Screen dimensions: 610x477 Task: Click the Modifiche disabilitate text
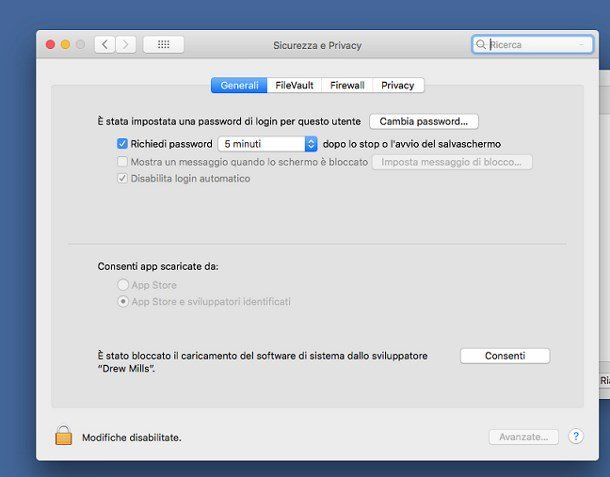pos(131,437)
